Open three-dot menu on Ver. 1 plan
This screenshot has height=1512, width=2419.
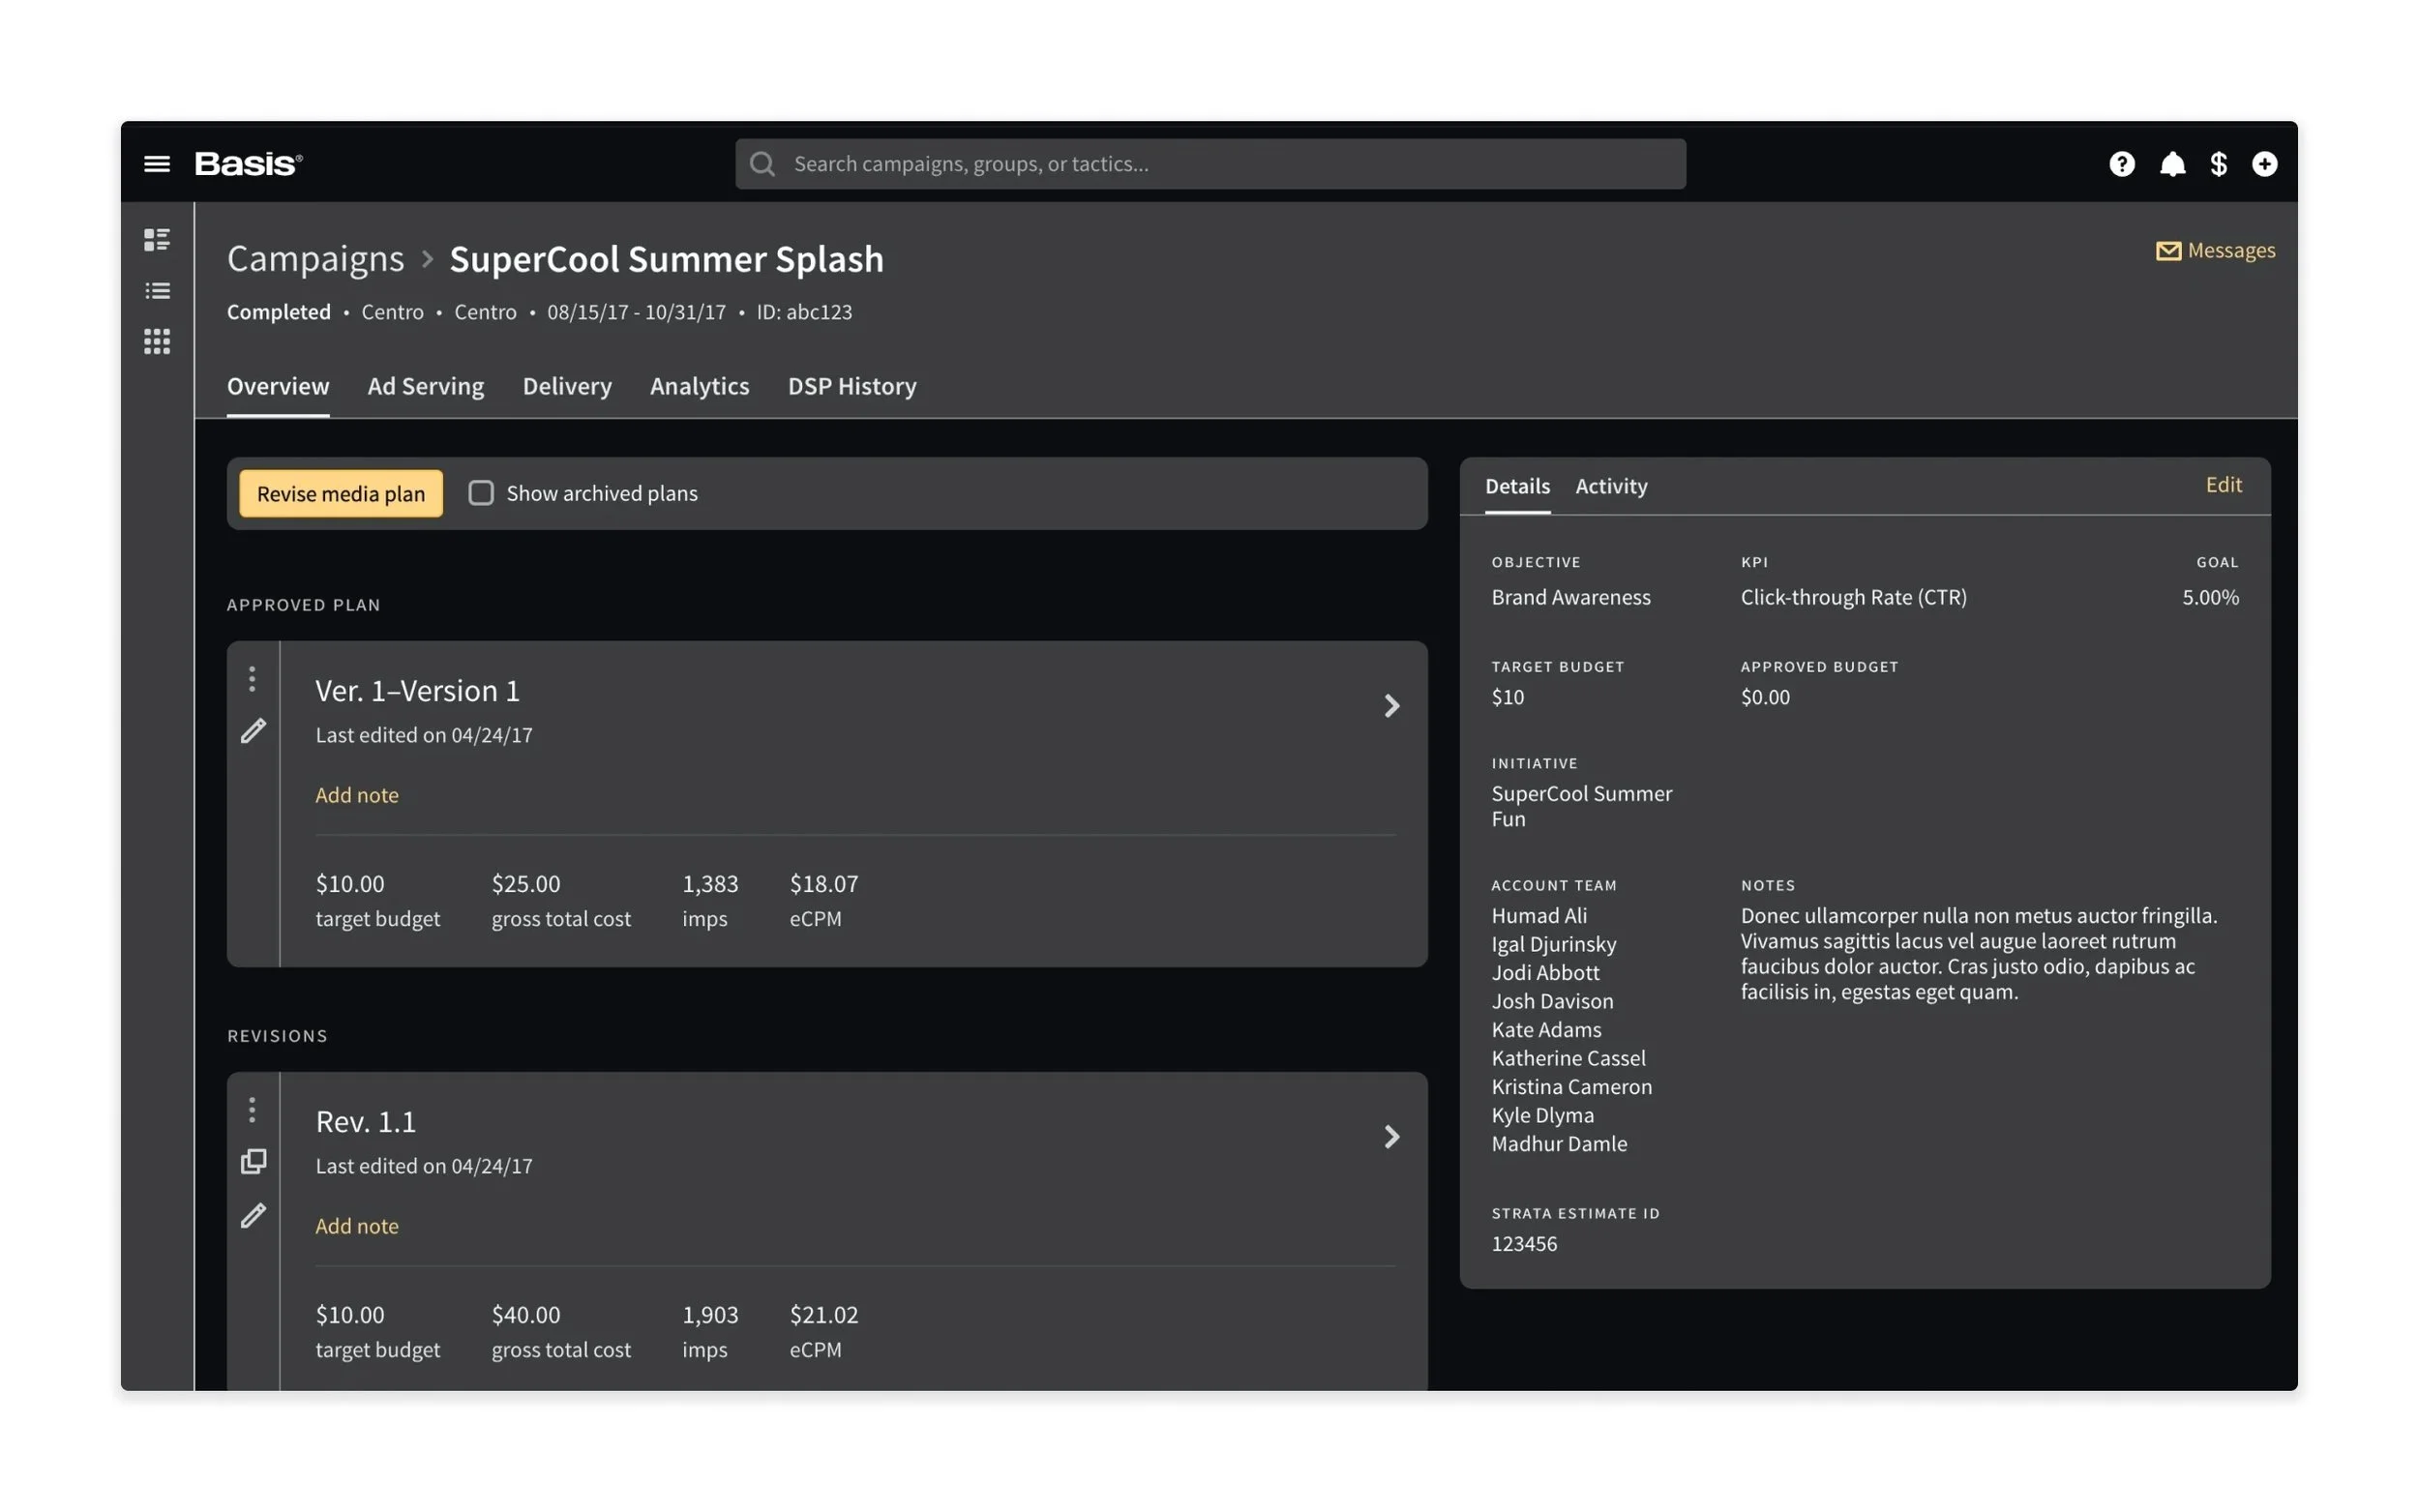pos(252,679)
